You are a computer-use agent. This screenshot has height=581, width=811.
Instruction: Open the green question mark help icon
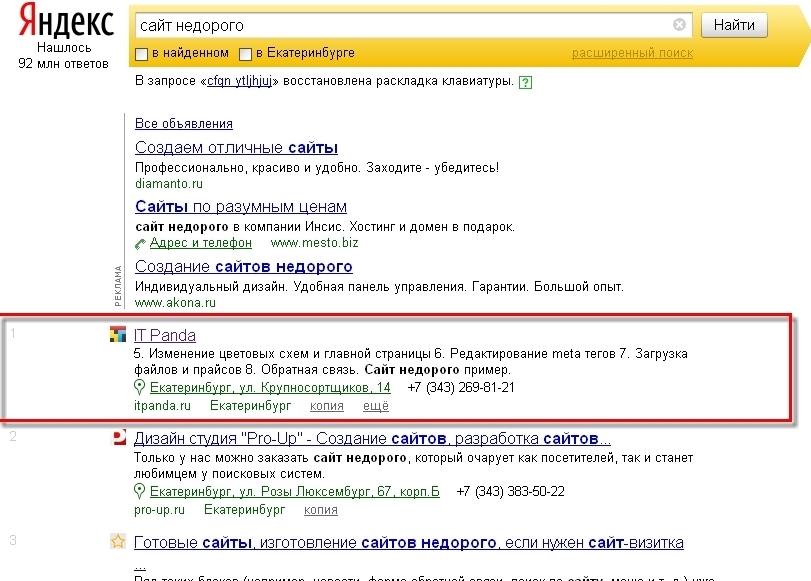coord(525,82)
